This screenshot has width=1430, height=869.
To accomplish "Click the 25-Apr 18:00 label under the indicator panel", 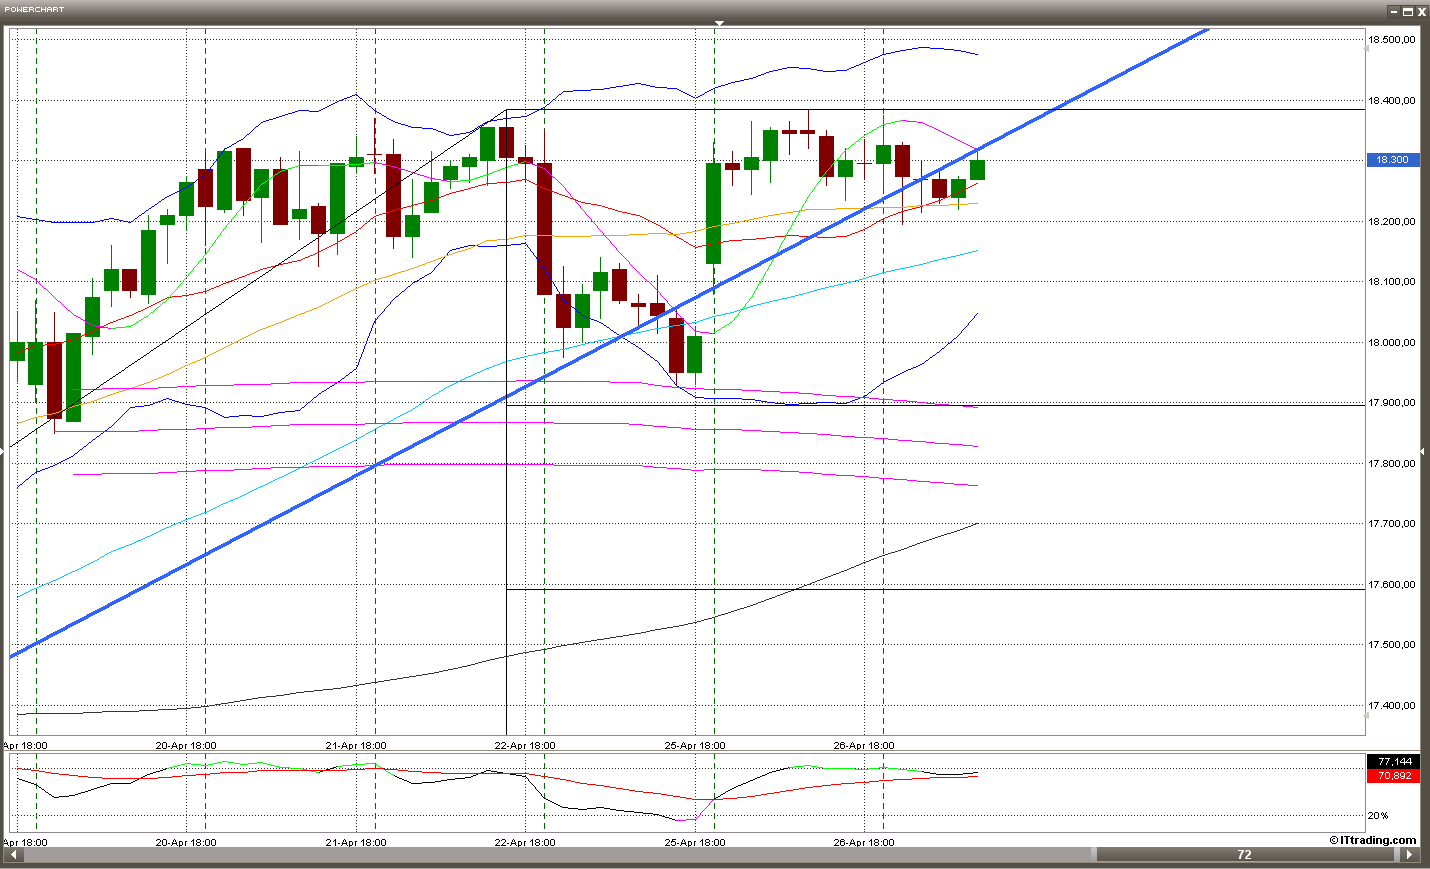I will 695,842.
